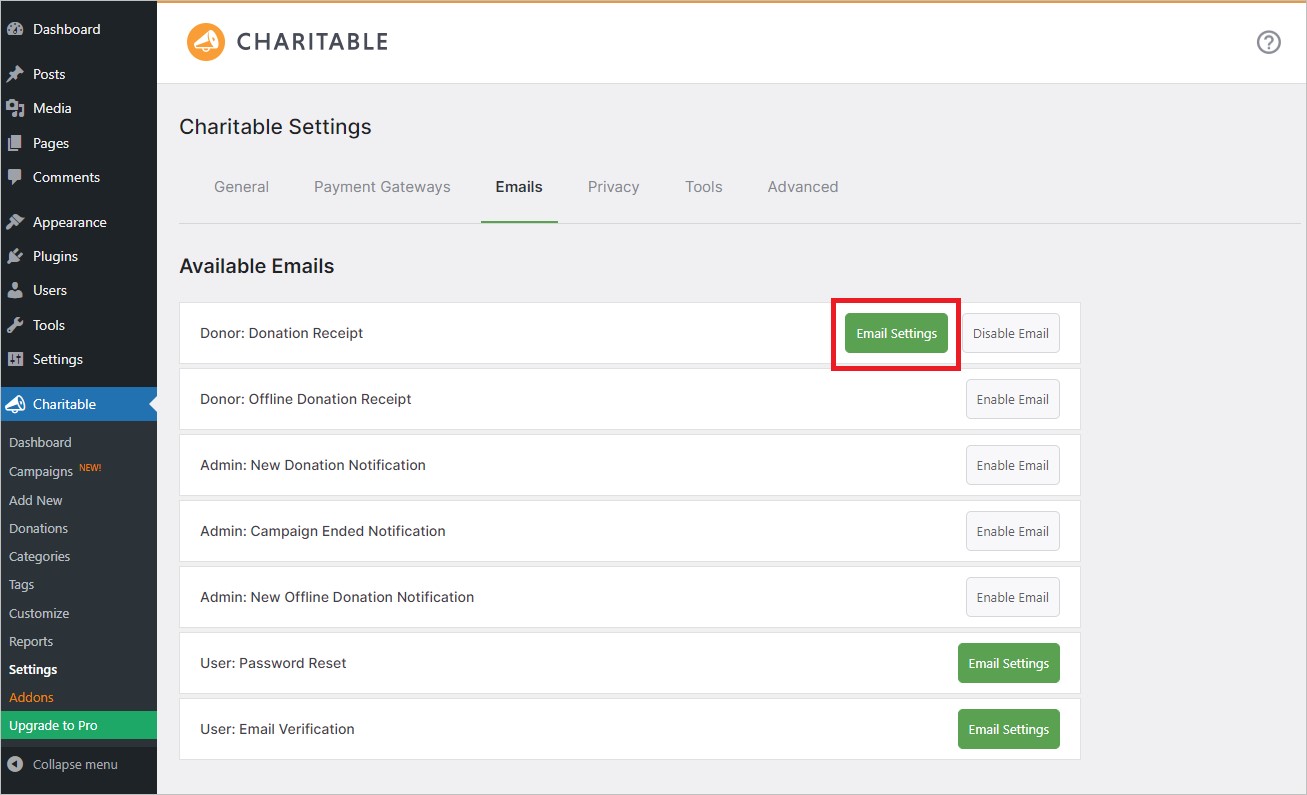Select the Comments bubble icon
This screenshot has width=1307, height=795.
(x=16, y=177)
